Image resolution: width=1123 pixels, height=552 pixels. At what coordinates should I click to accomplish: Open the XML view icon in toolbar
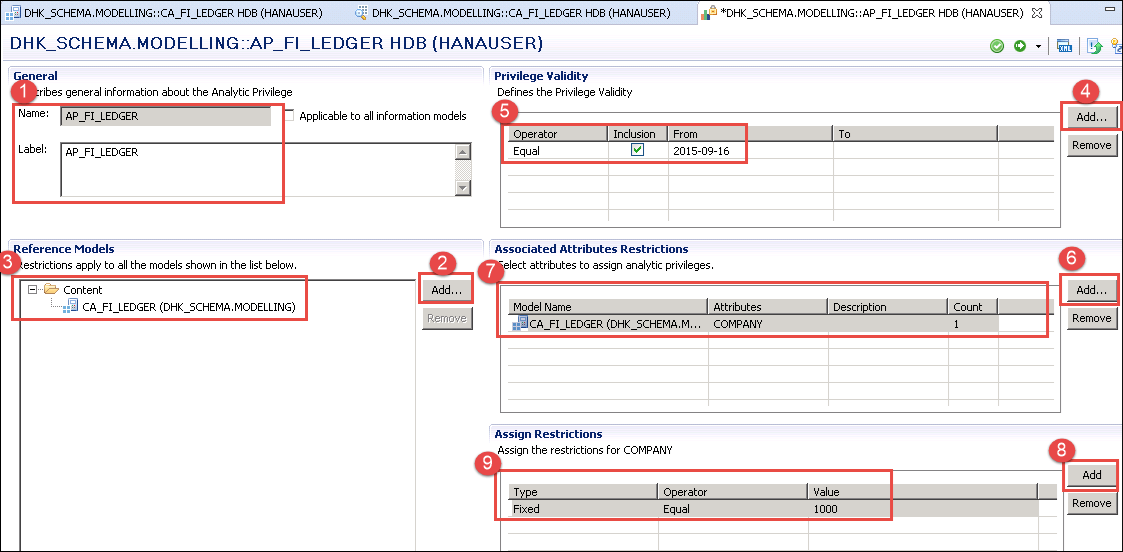pyautogui.click(x=1065, y=46)
